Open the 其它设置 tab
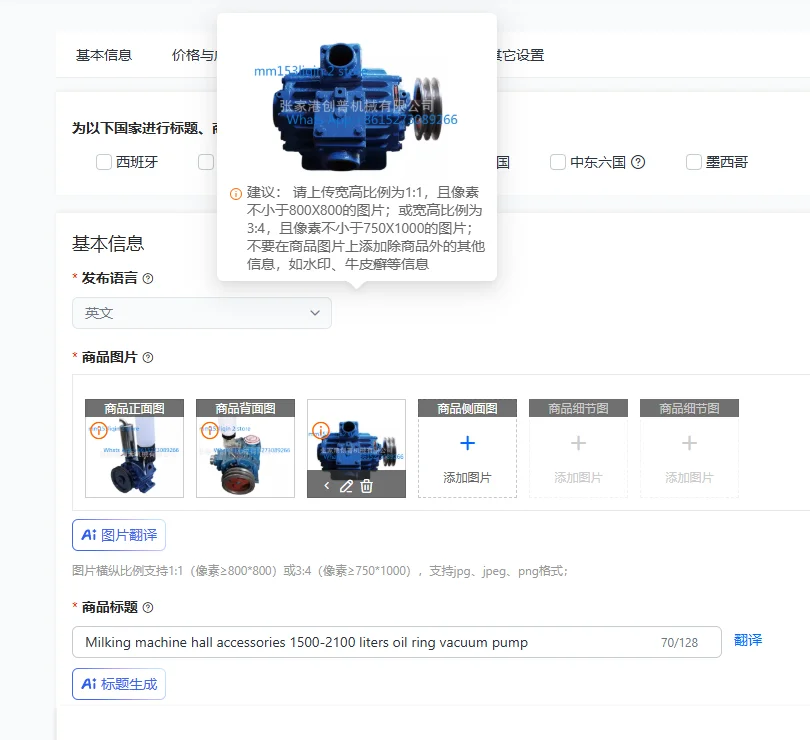The image size is (810, 740). [521, 55]
